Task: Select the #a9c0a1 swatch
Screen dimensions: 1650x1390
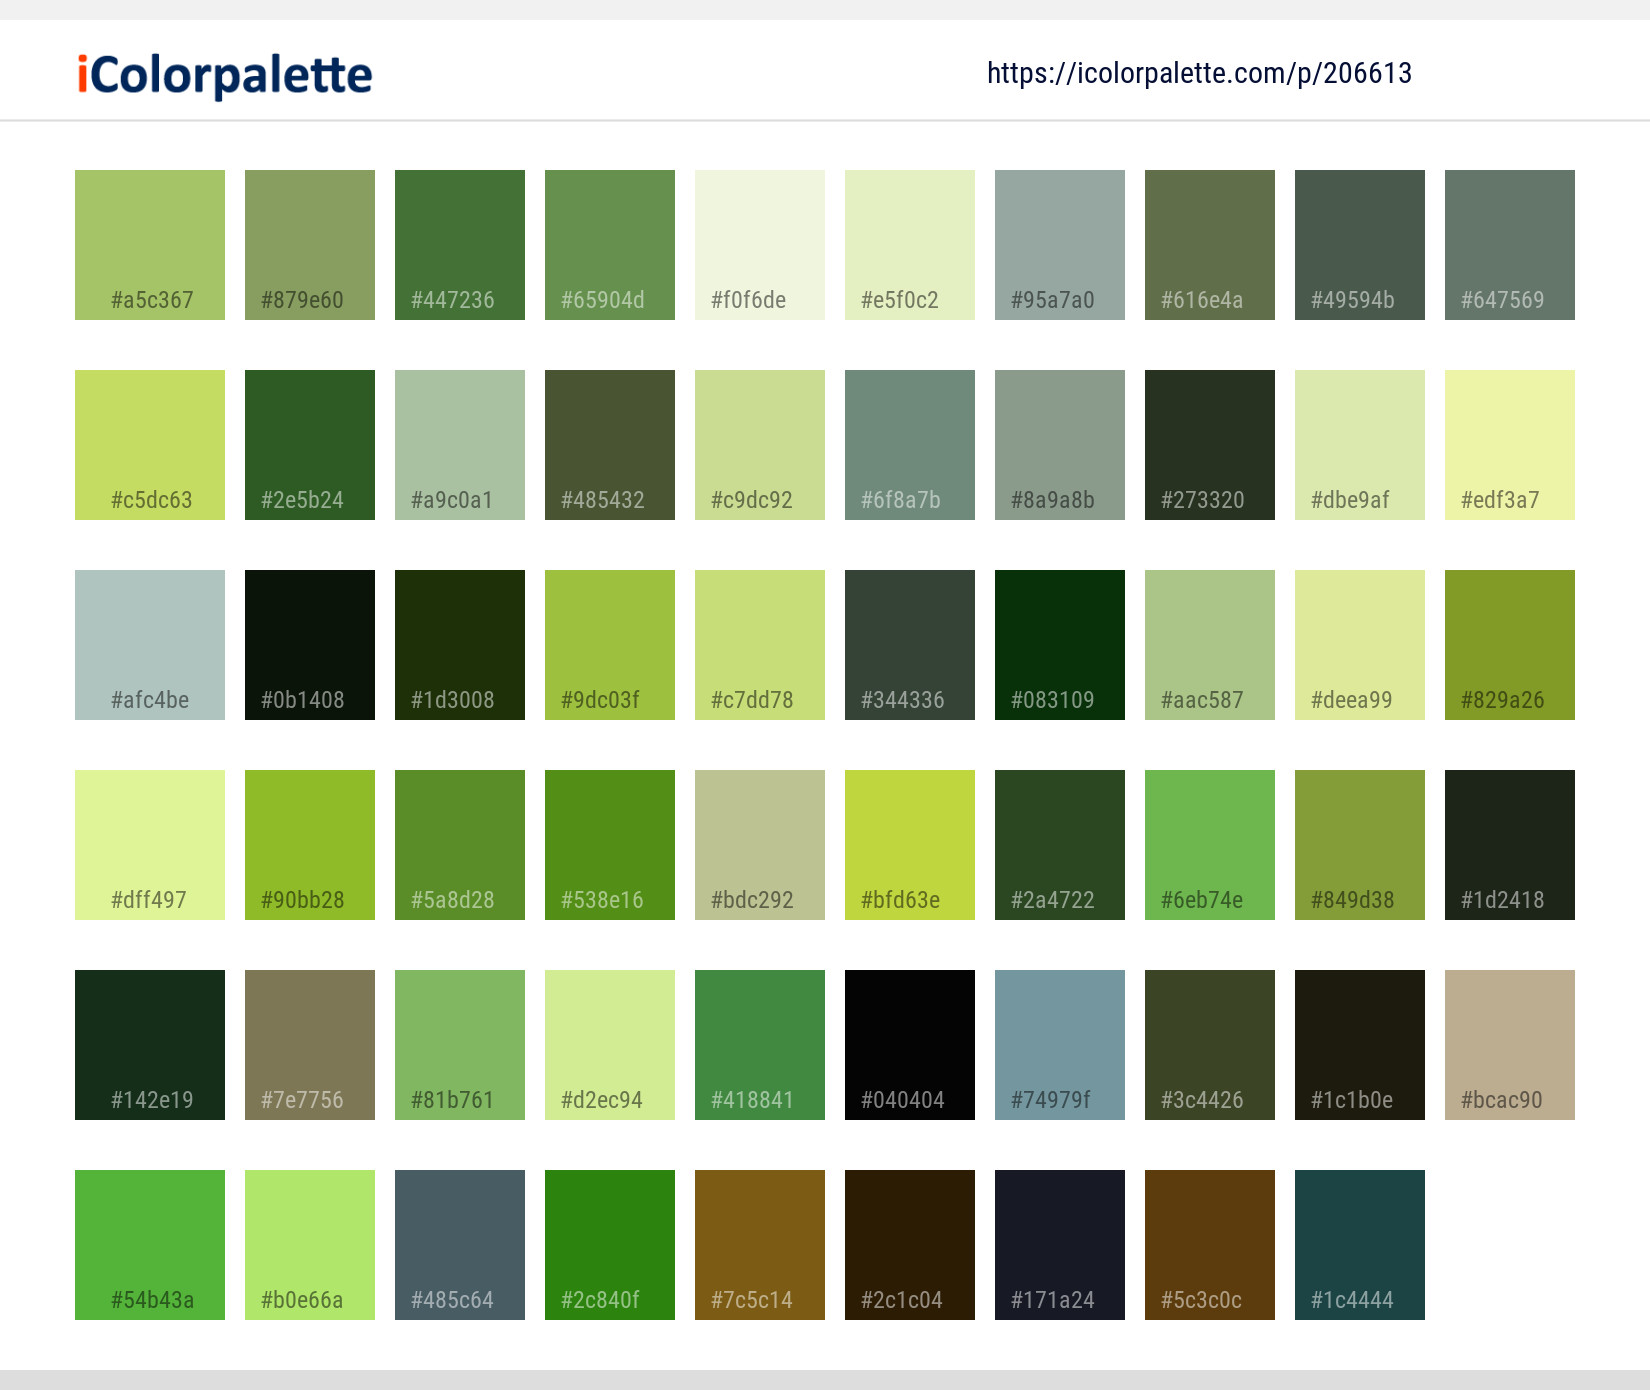Action: click(x=460, y=445)
